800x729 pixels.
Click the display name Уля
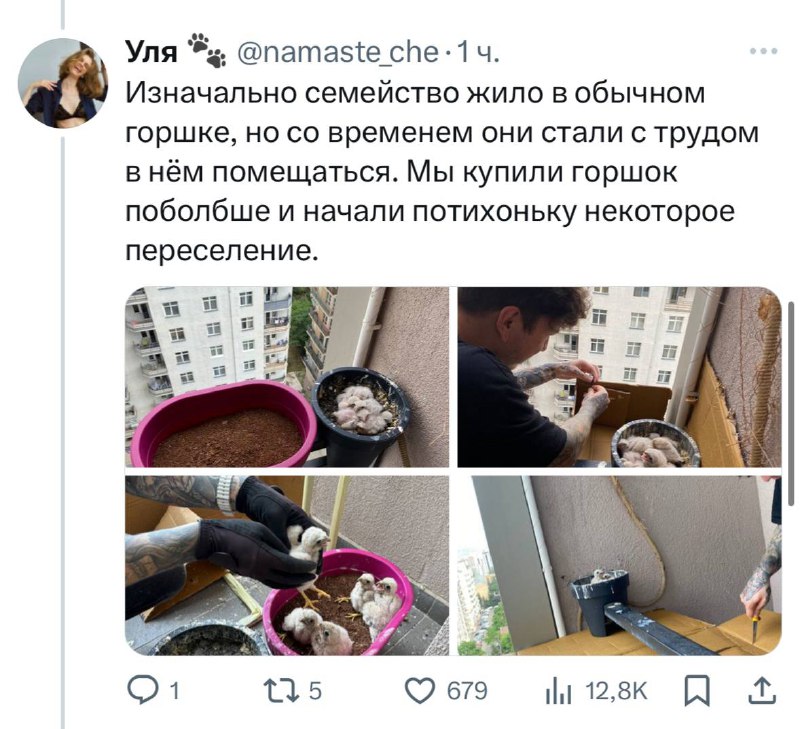152,52
